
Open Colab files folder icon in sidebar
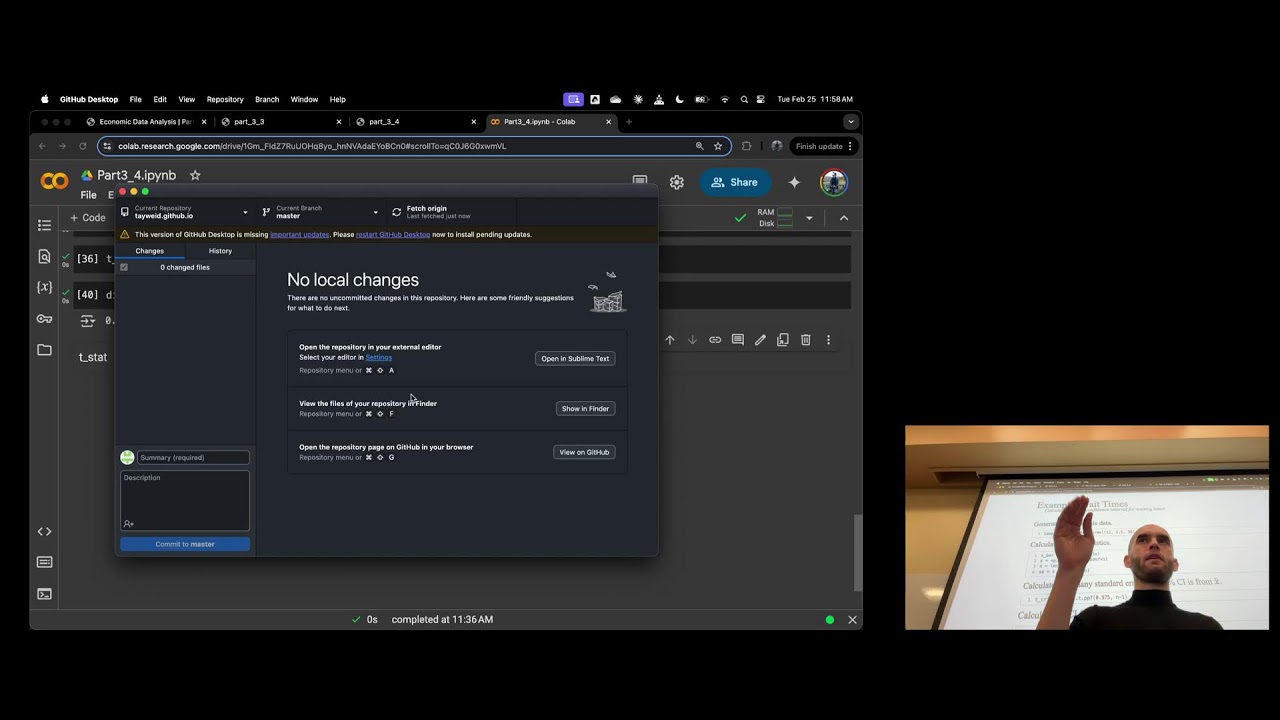point(44,350)
